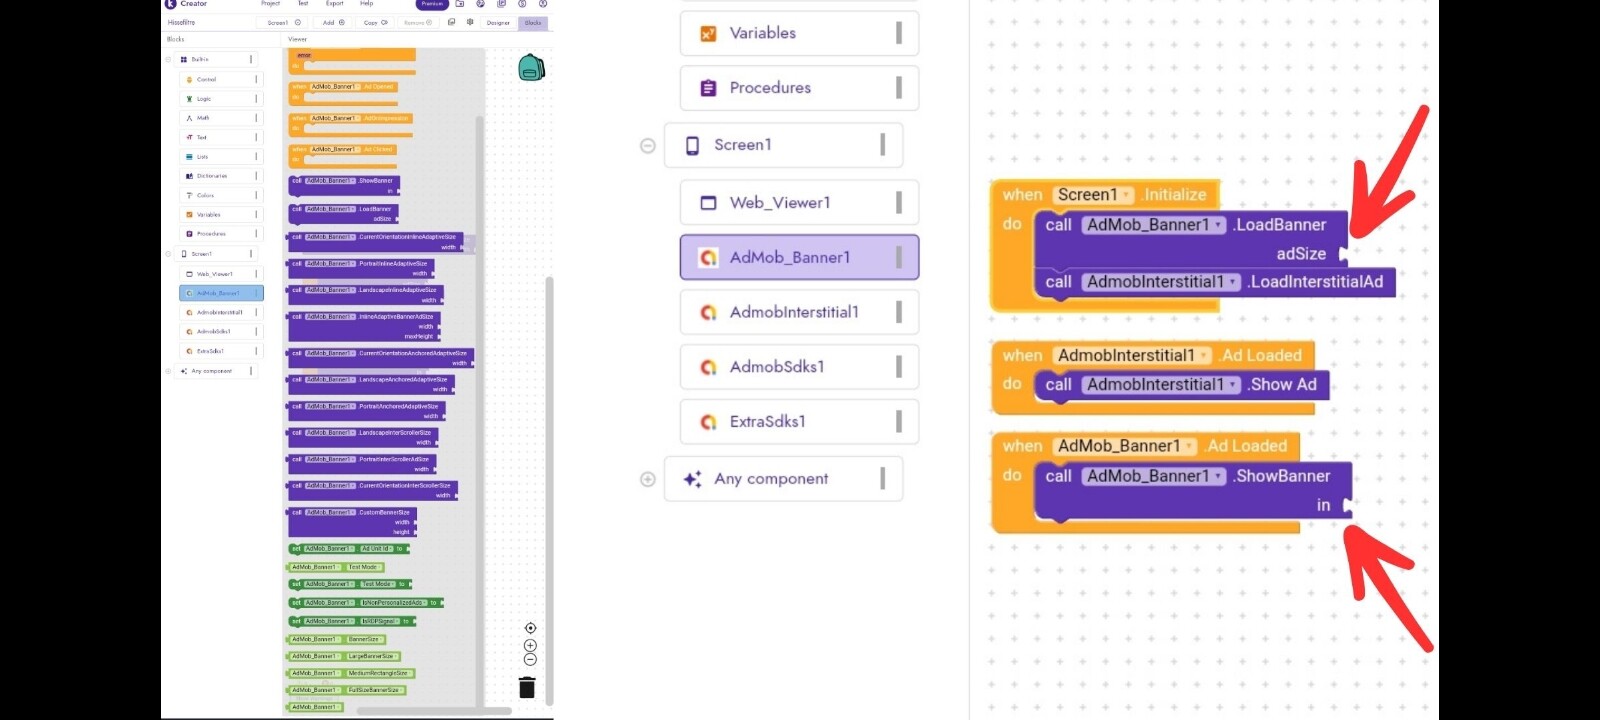Click the Creator logo icon
Viewport: 1600px width, 720px height.
(x=170, y=4)
